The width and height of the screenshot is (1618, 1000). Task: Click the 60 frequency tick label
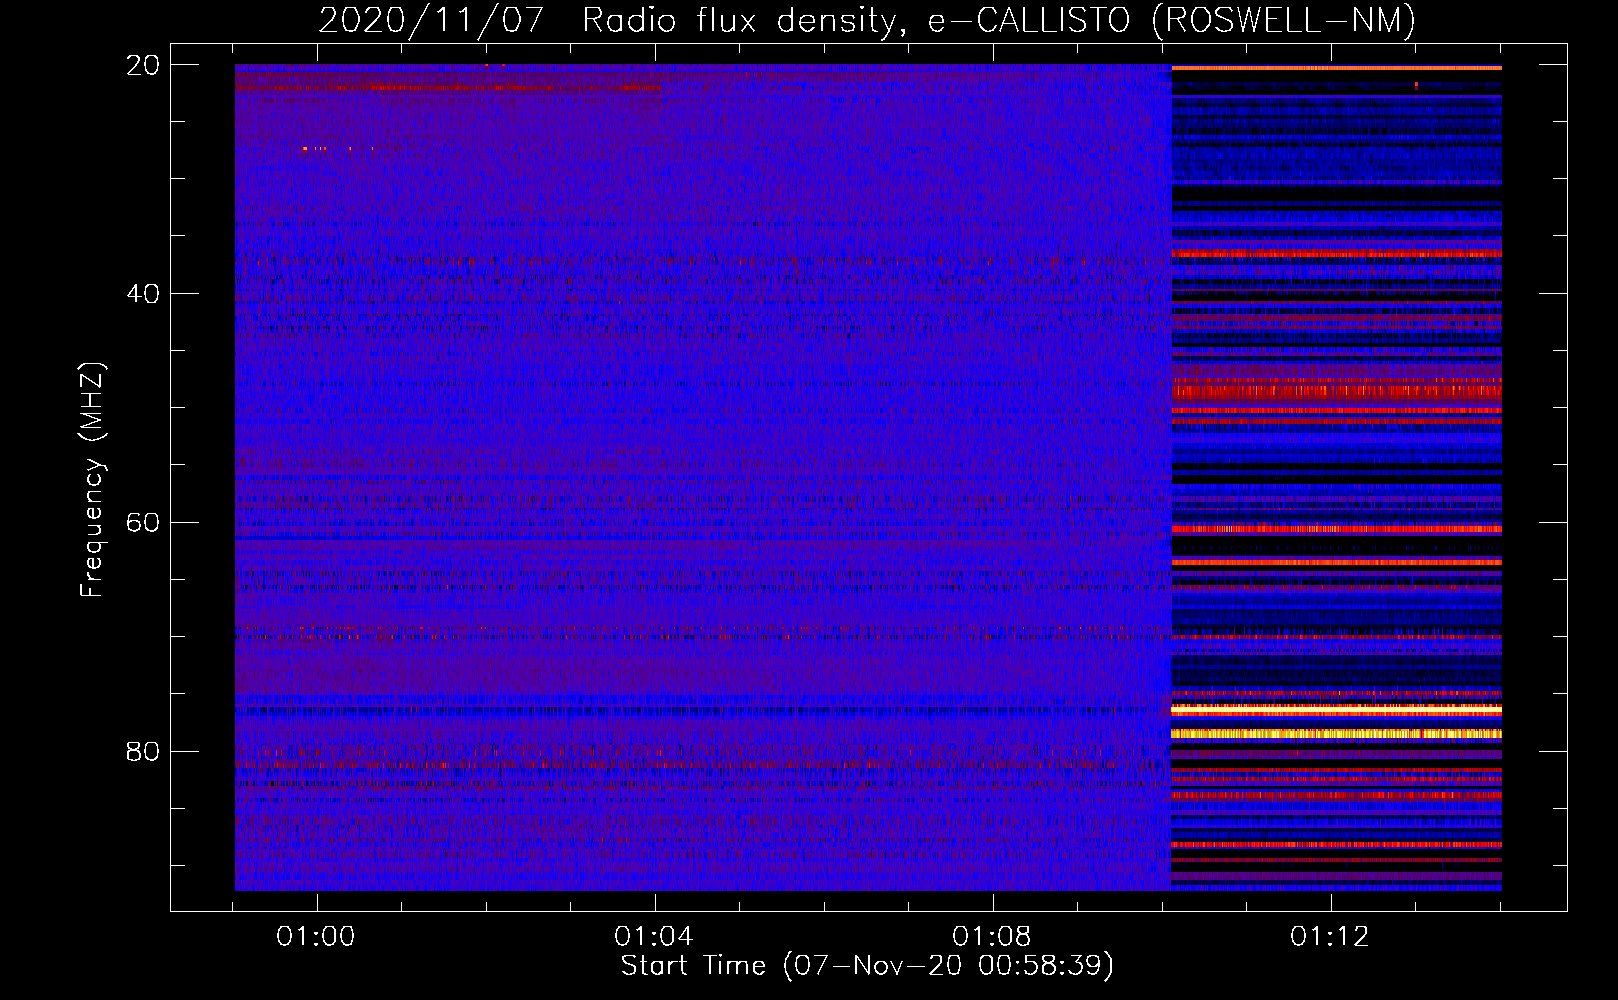[143, 523]
